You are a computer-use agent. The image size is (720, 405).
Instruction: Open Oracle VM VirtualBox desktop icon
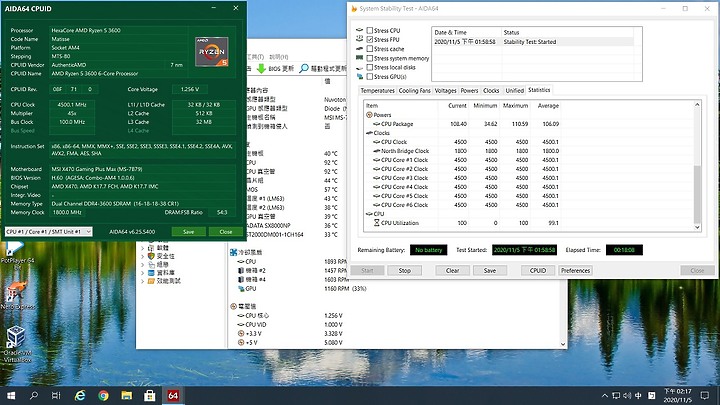pyautogui.click(x=16, y=344)
